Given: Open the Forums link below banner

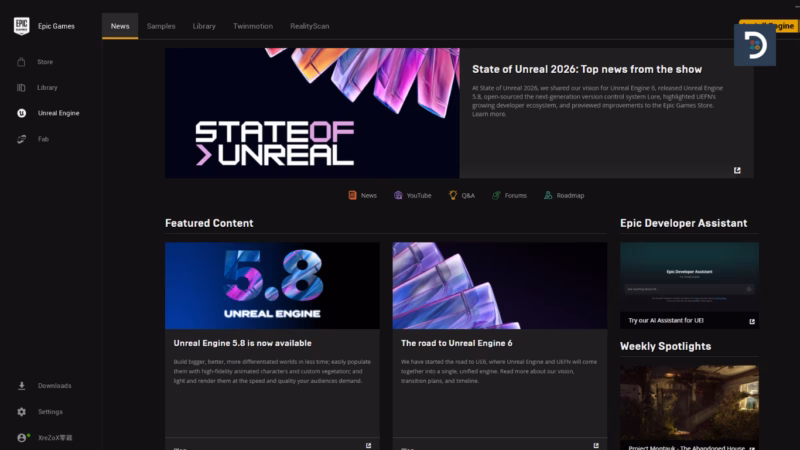Looking at the screenshot, I should point(516,195).
